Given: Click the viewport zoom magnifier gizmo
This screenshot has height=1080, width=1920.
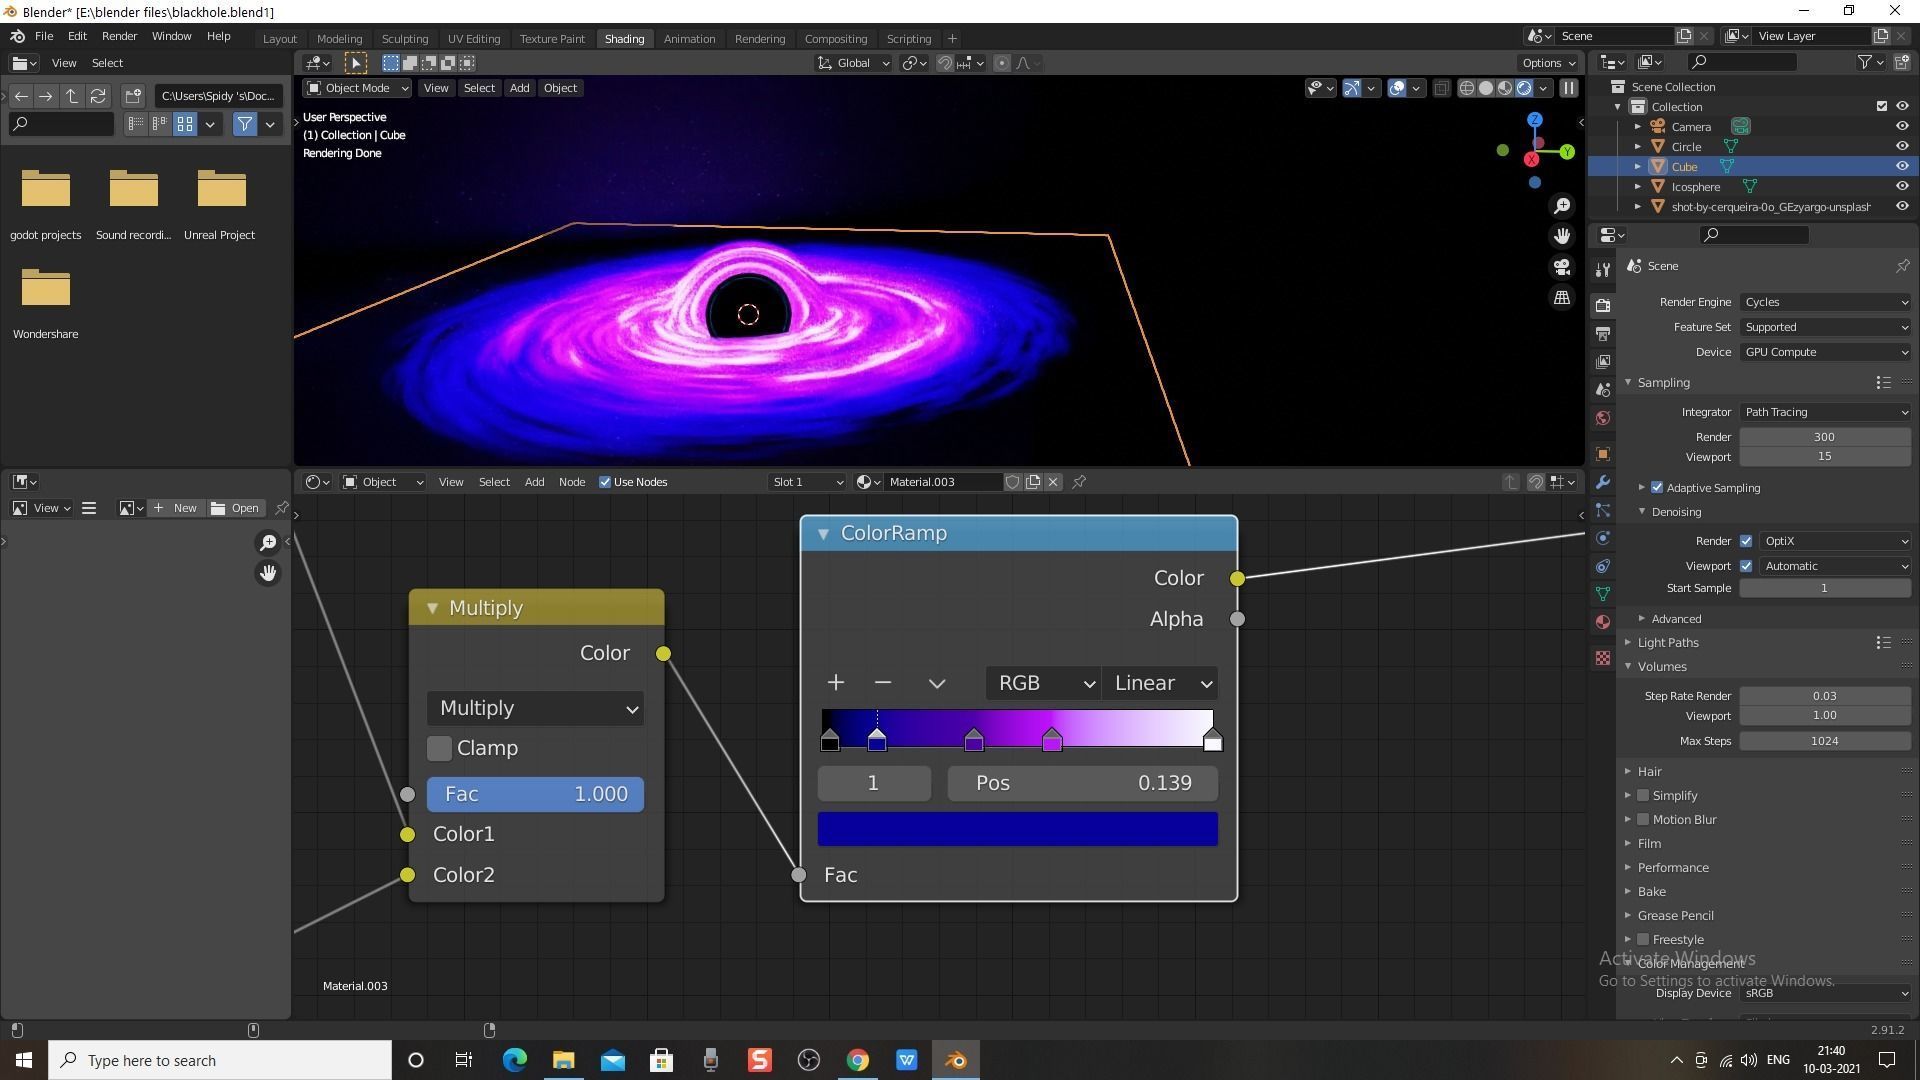Looking at the screenshot, I should click(1562, 206).
